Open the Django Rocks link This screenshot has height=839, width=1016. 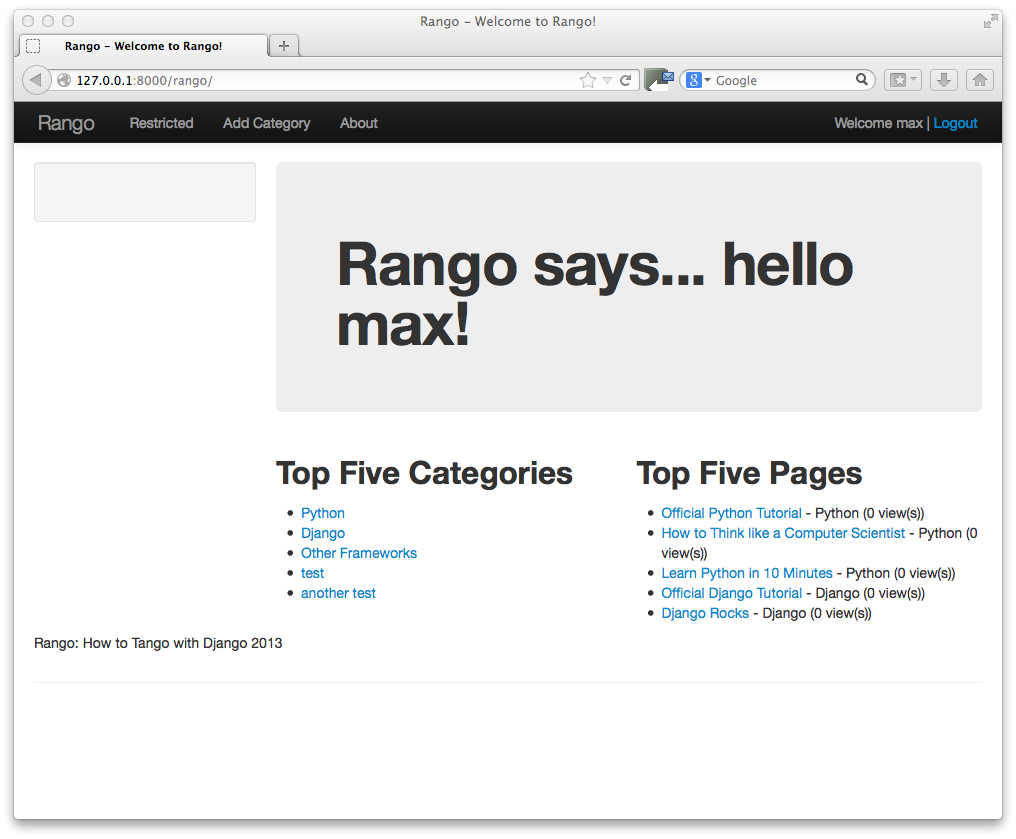point(705,614)
